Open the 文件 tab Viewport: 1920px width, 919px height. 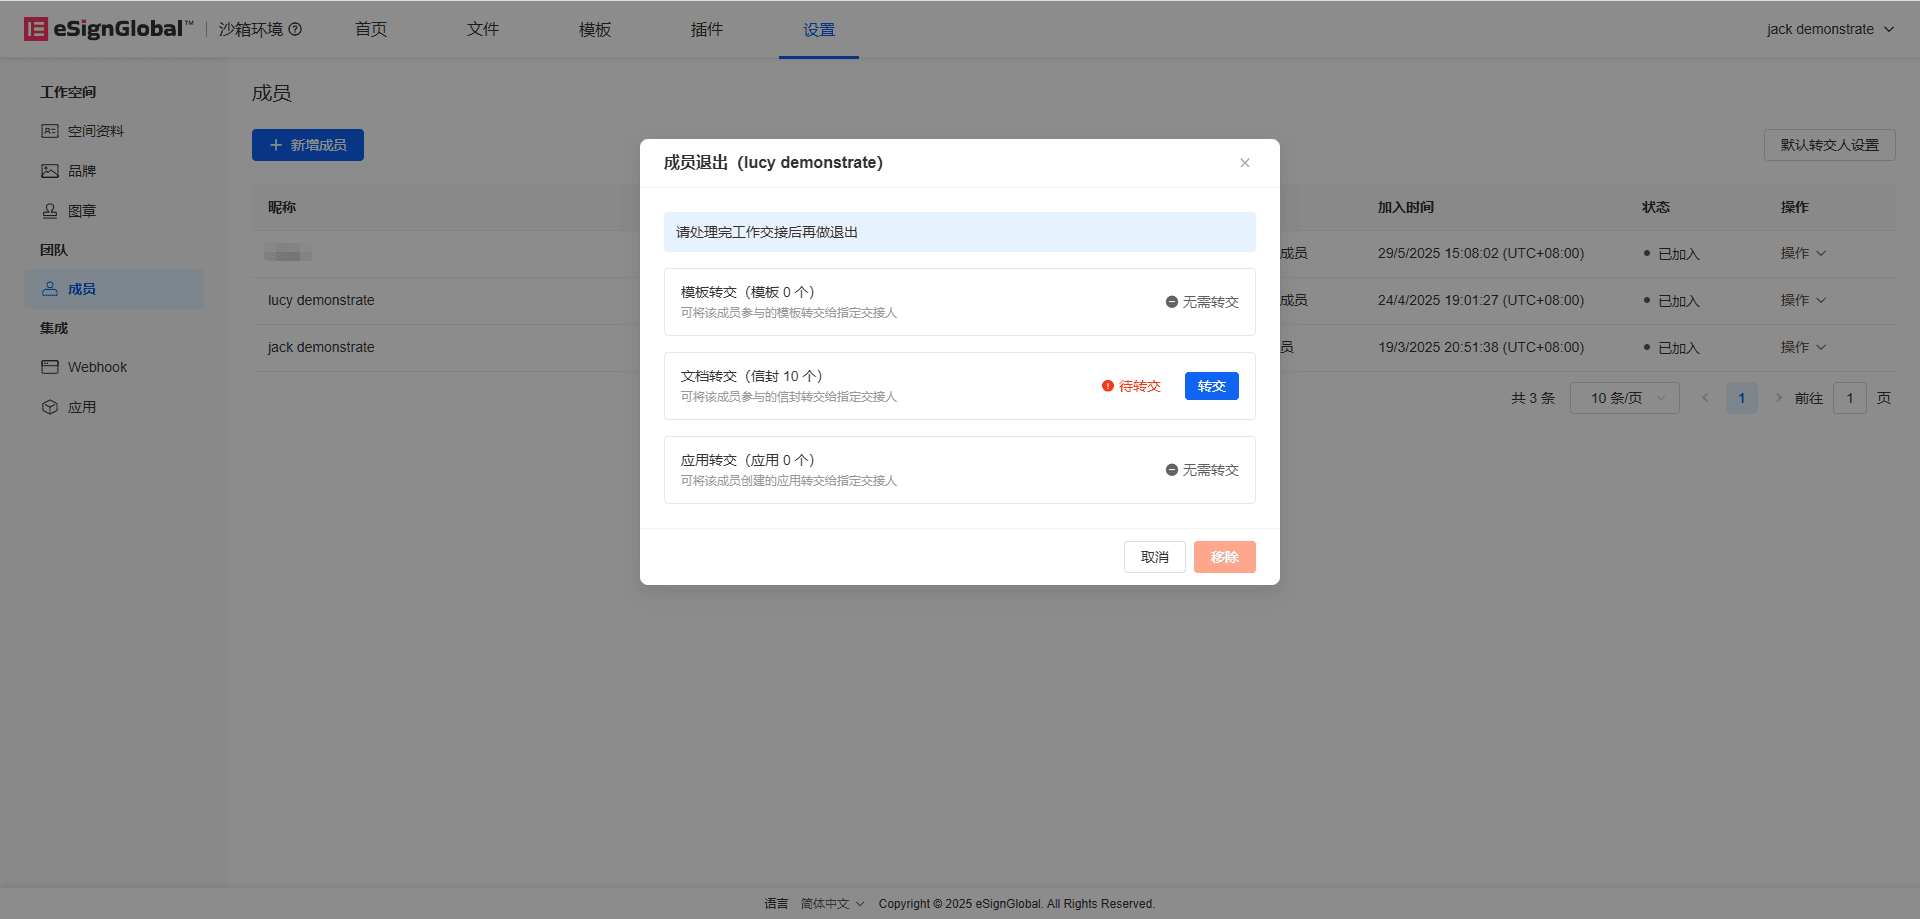483,29
